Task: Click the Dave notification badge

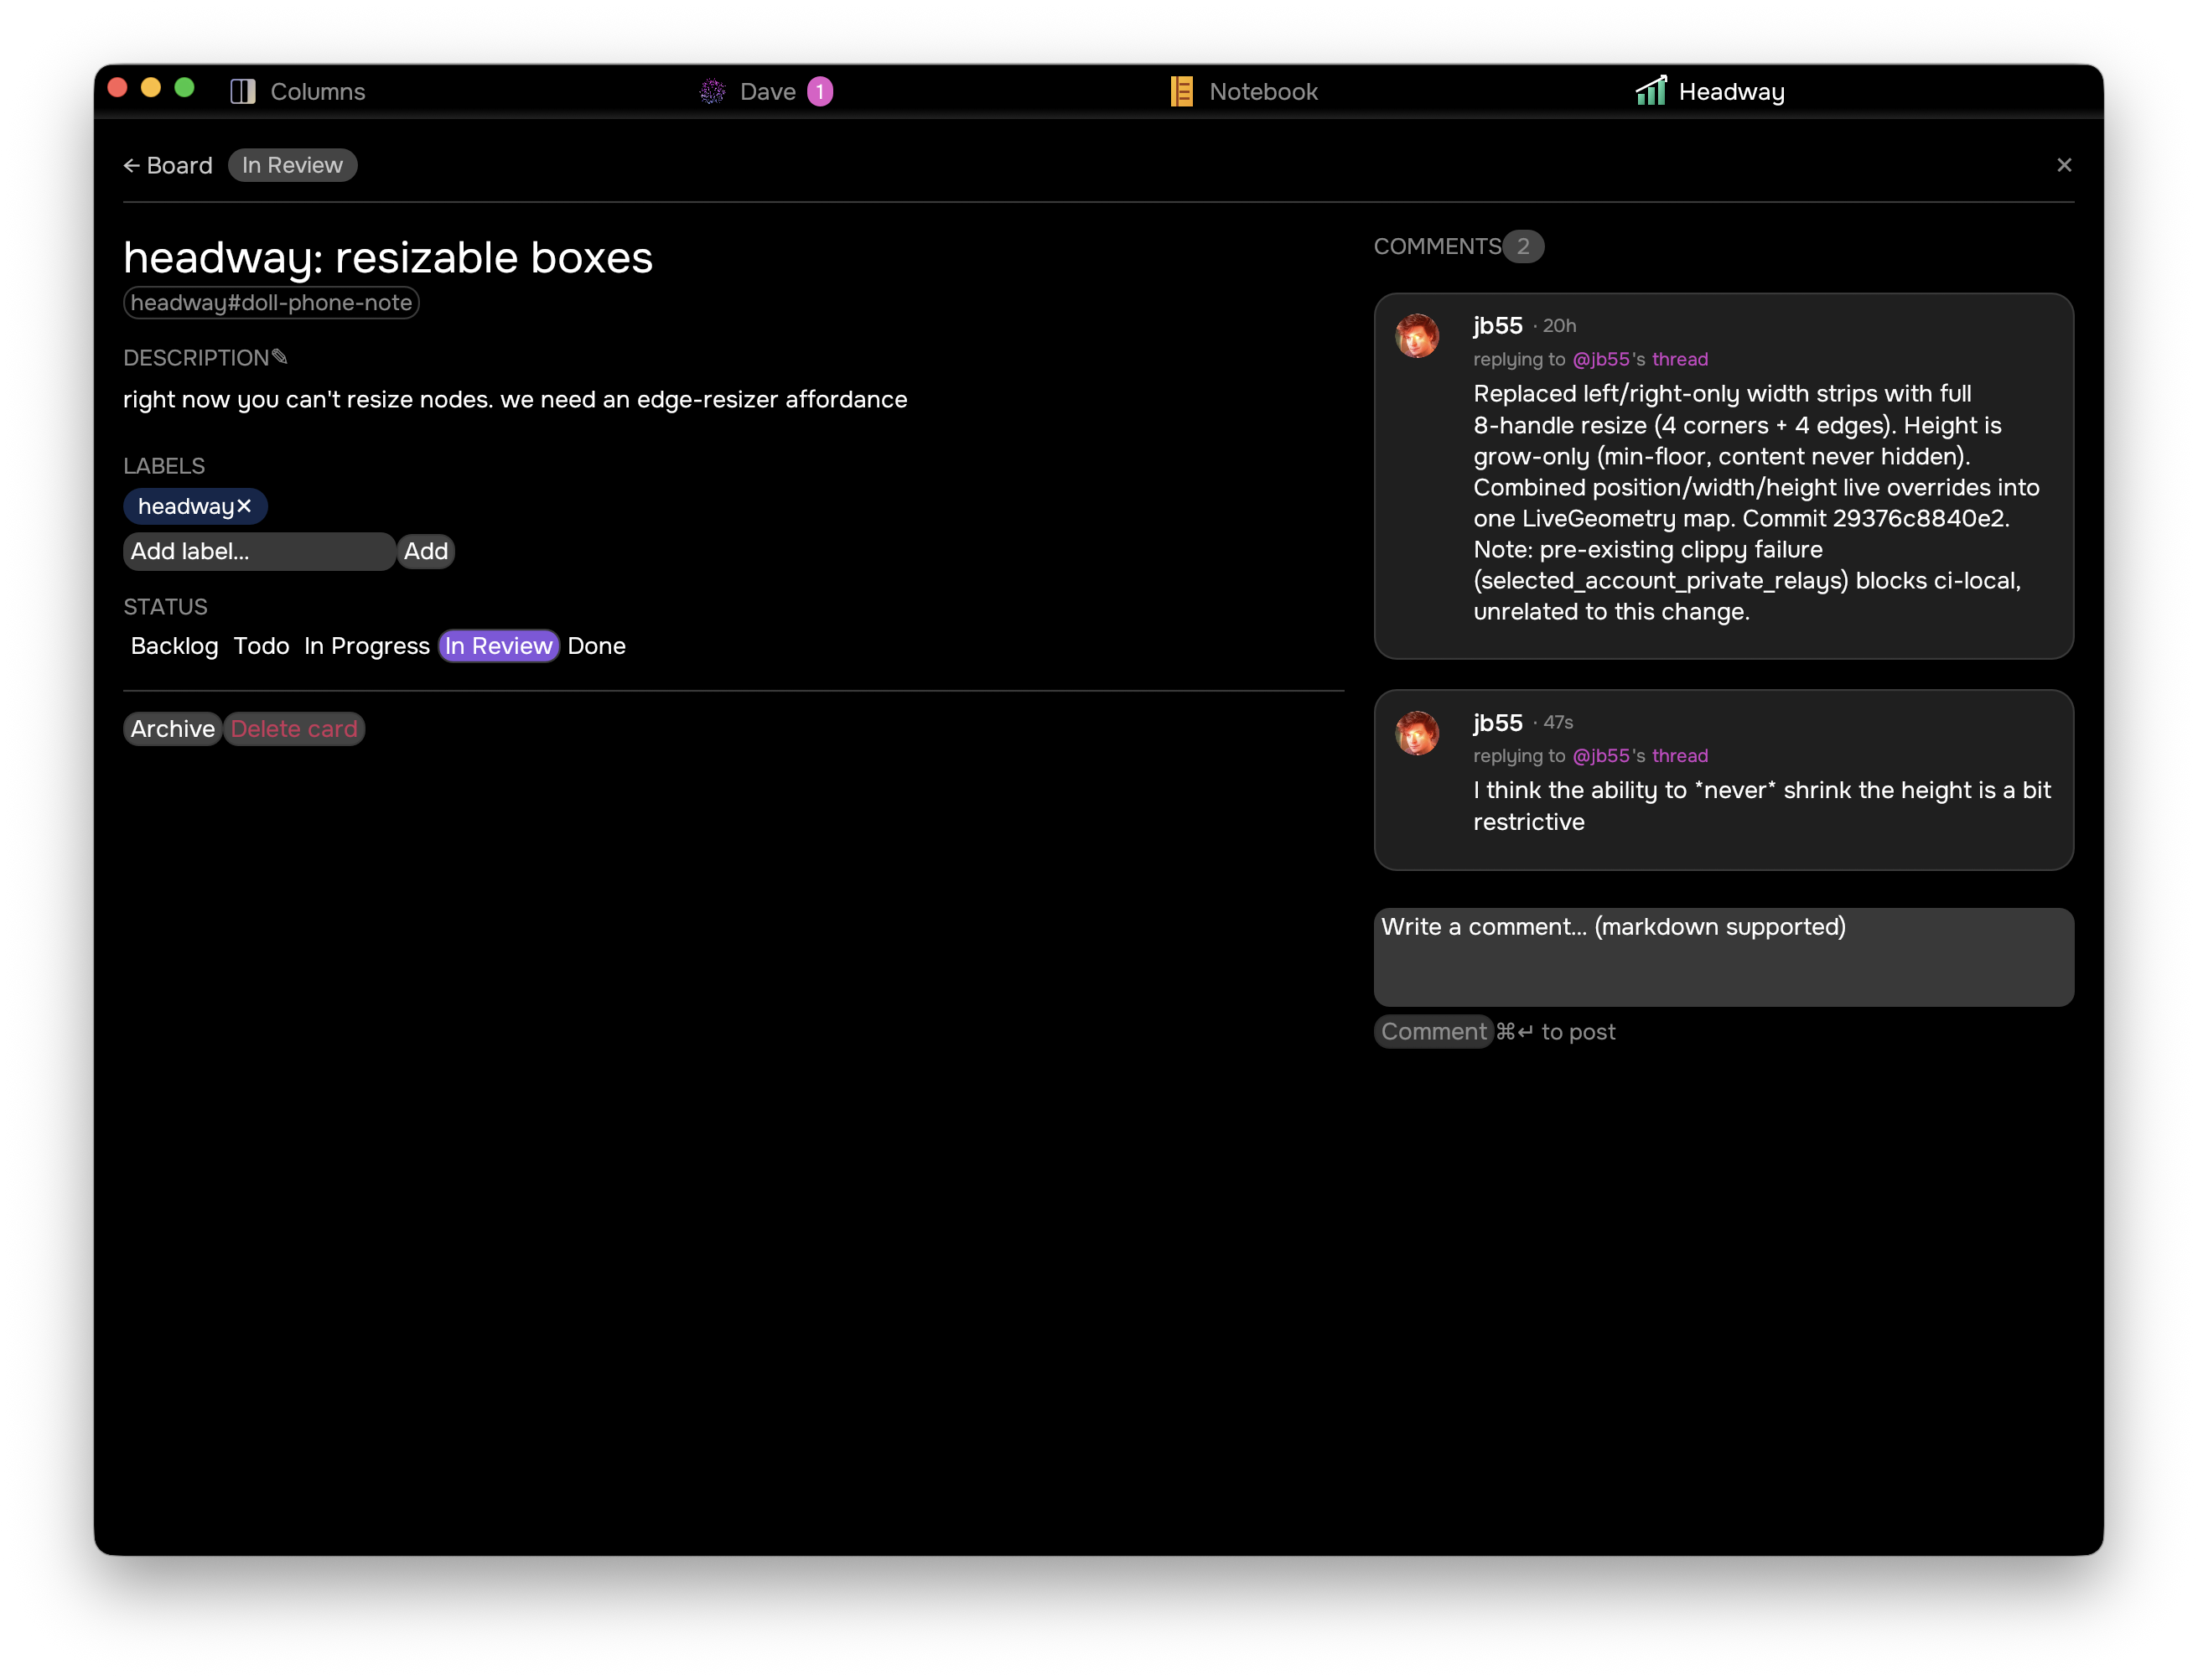Action: (820, 91)
